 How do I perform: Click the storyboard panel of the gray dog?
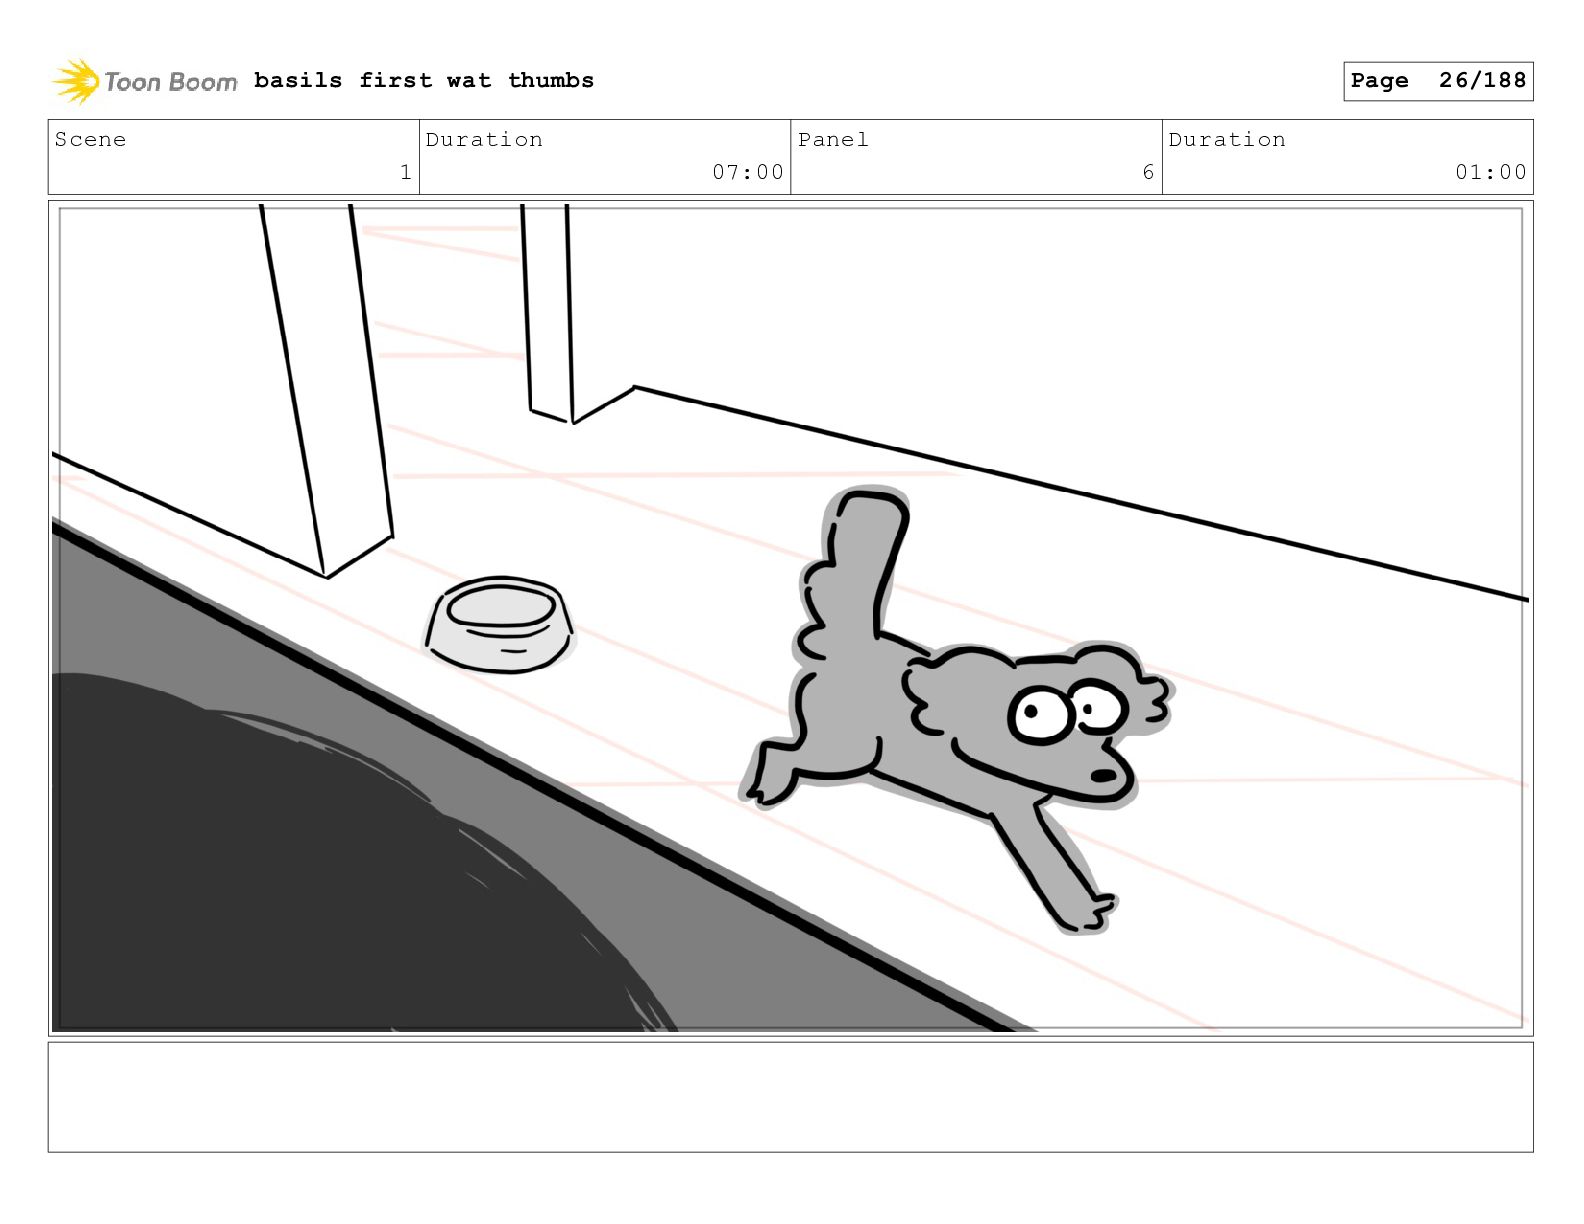[790, 618]
